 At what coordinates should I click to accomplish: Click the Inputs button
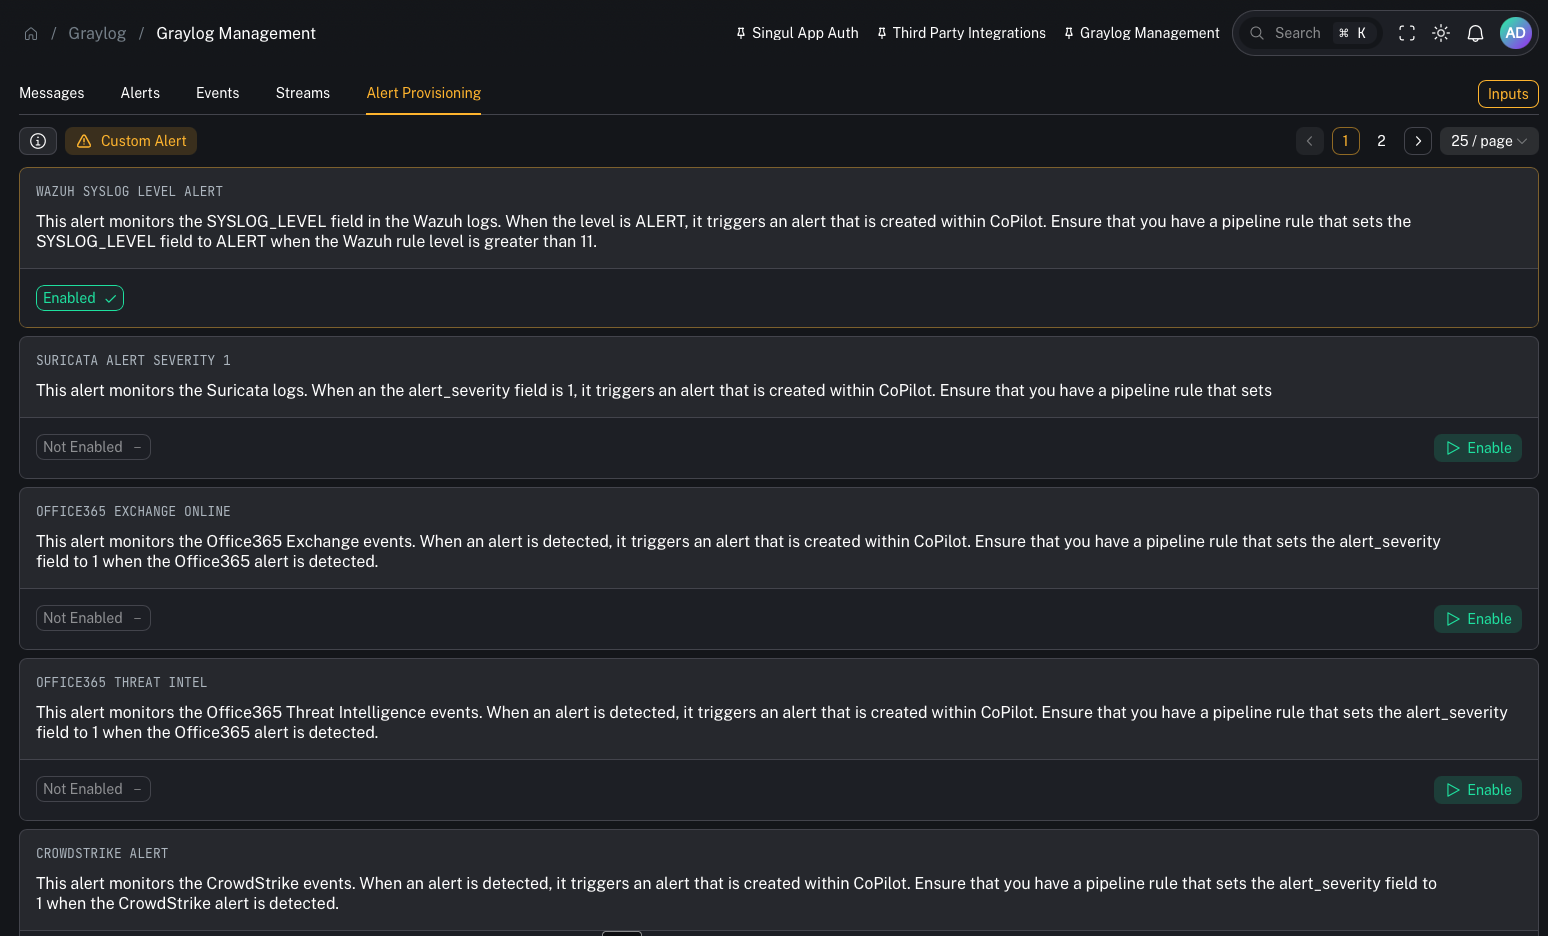[x=1508, y=93]
